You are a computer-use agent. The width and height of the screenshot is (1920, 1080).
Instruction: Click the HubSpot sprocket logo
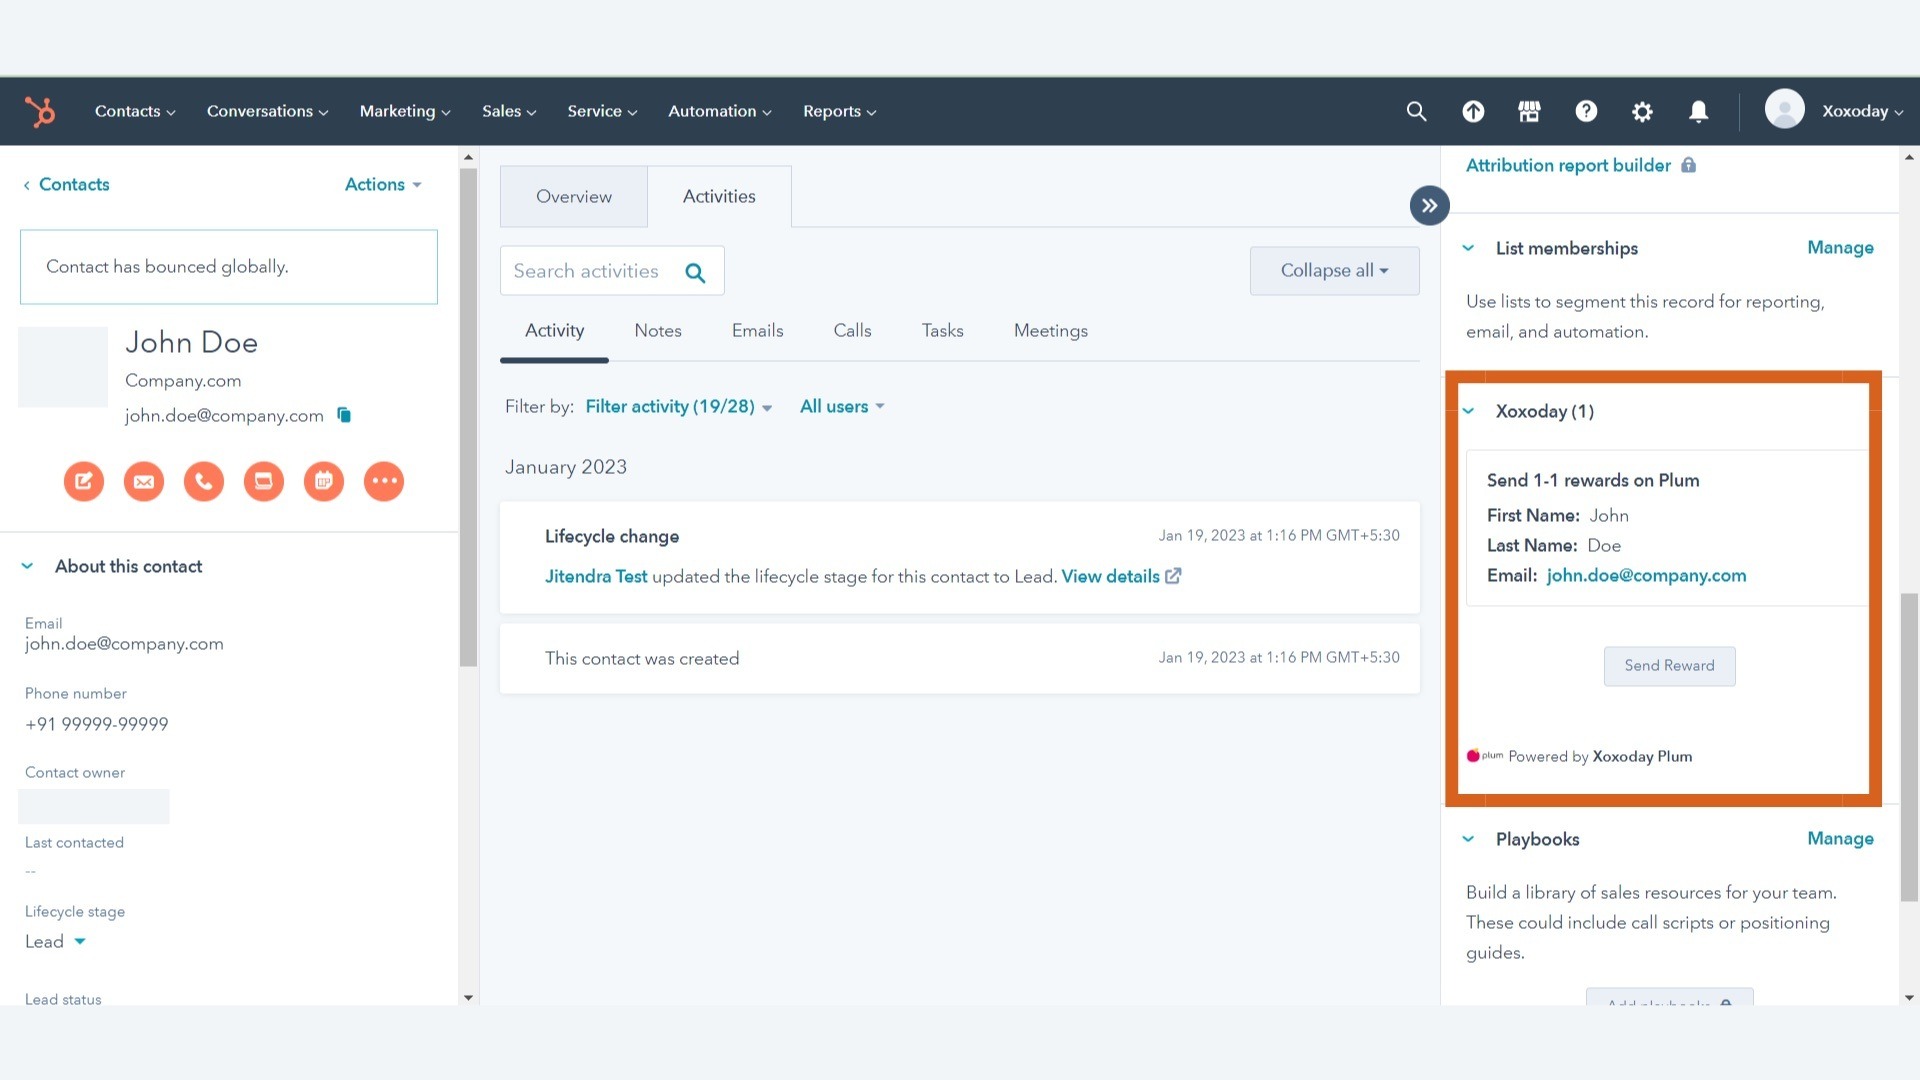[40, 111]
